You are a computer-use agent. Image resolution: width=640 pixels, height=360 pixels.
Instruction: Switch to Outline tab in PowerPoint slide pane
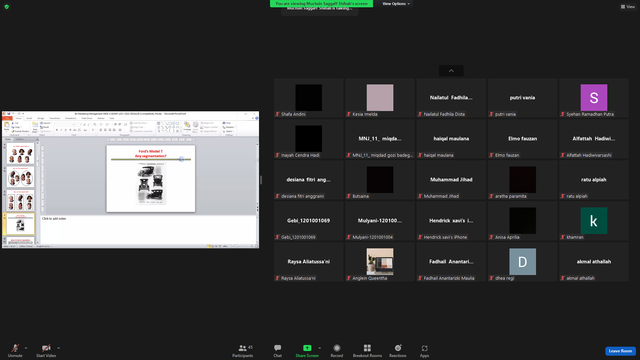click(x=20, y=139)
